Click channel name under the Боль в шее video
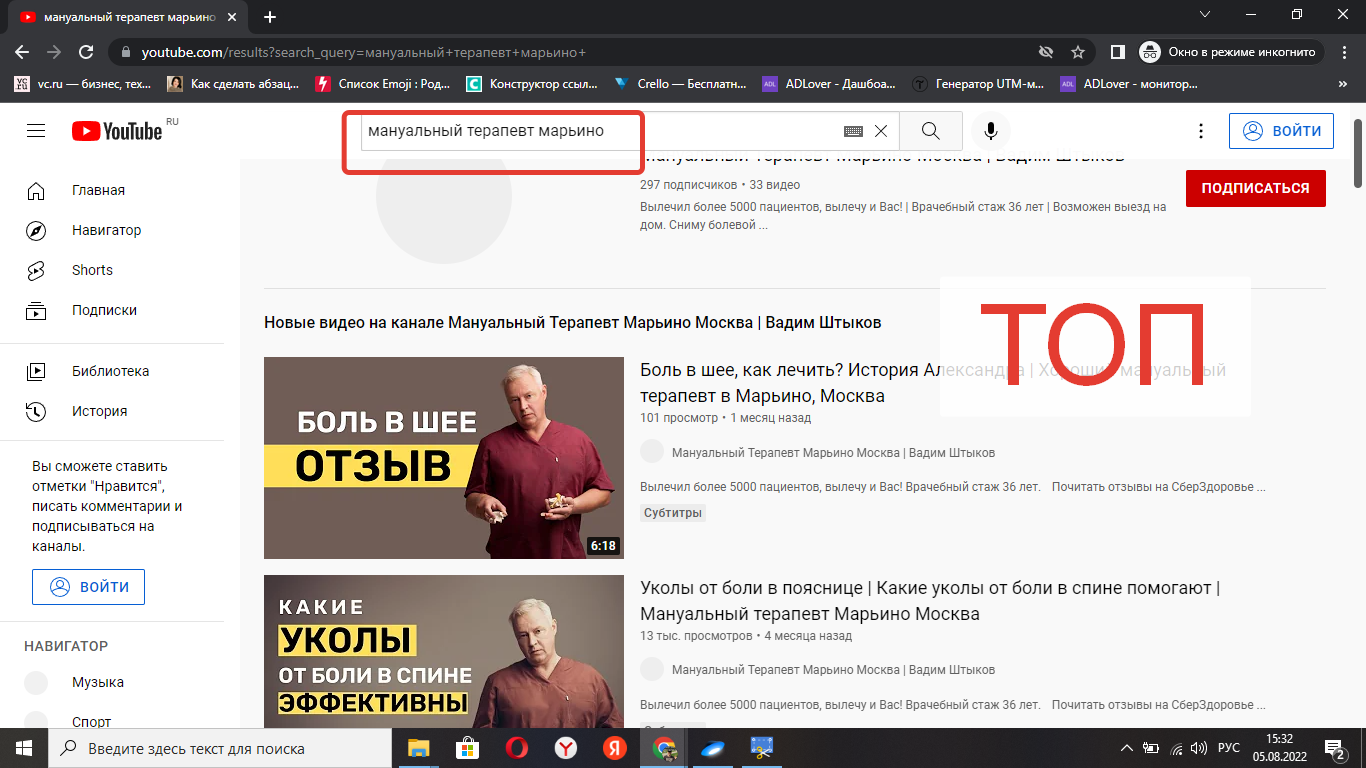Viewport: 1366px width, 768px height. [833, 452]
